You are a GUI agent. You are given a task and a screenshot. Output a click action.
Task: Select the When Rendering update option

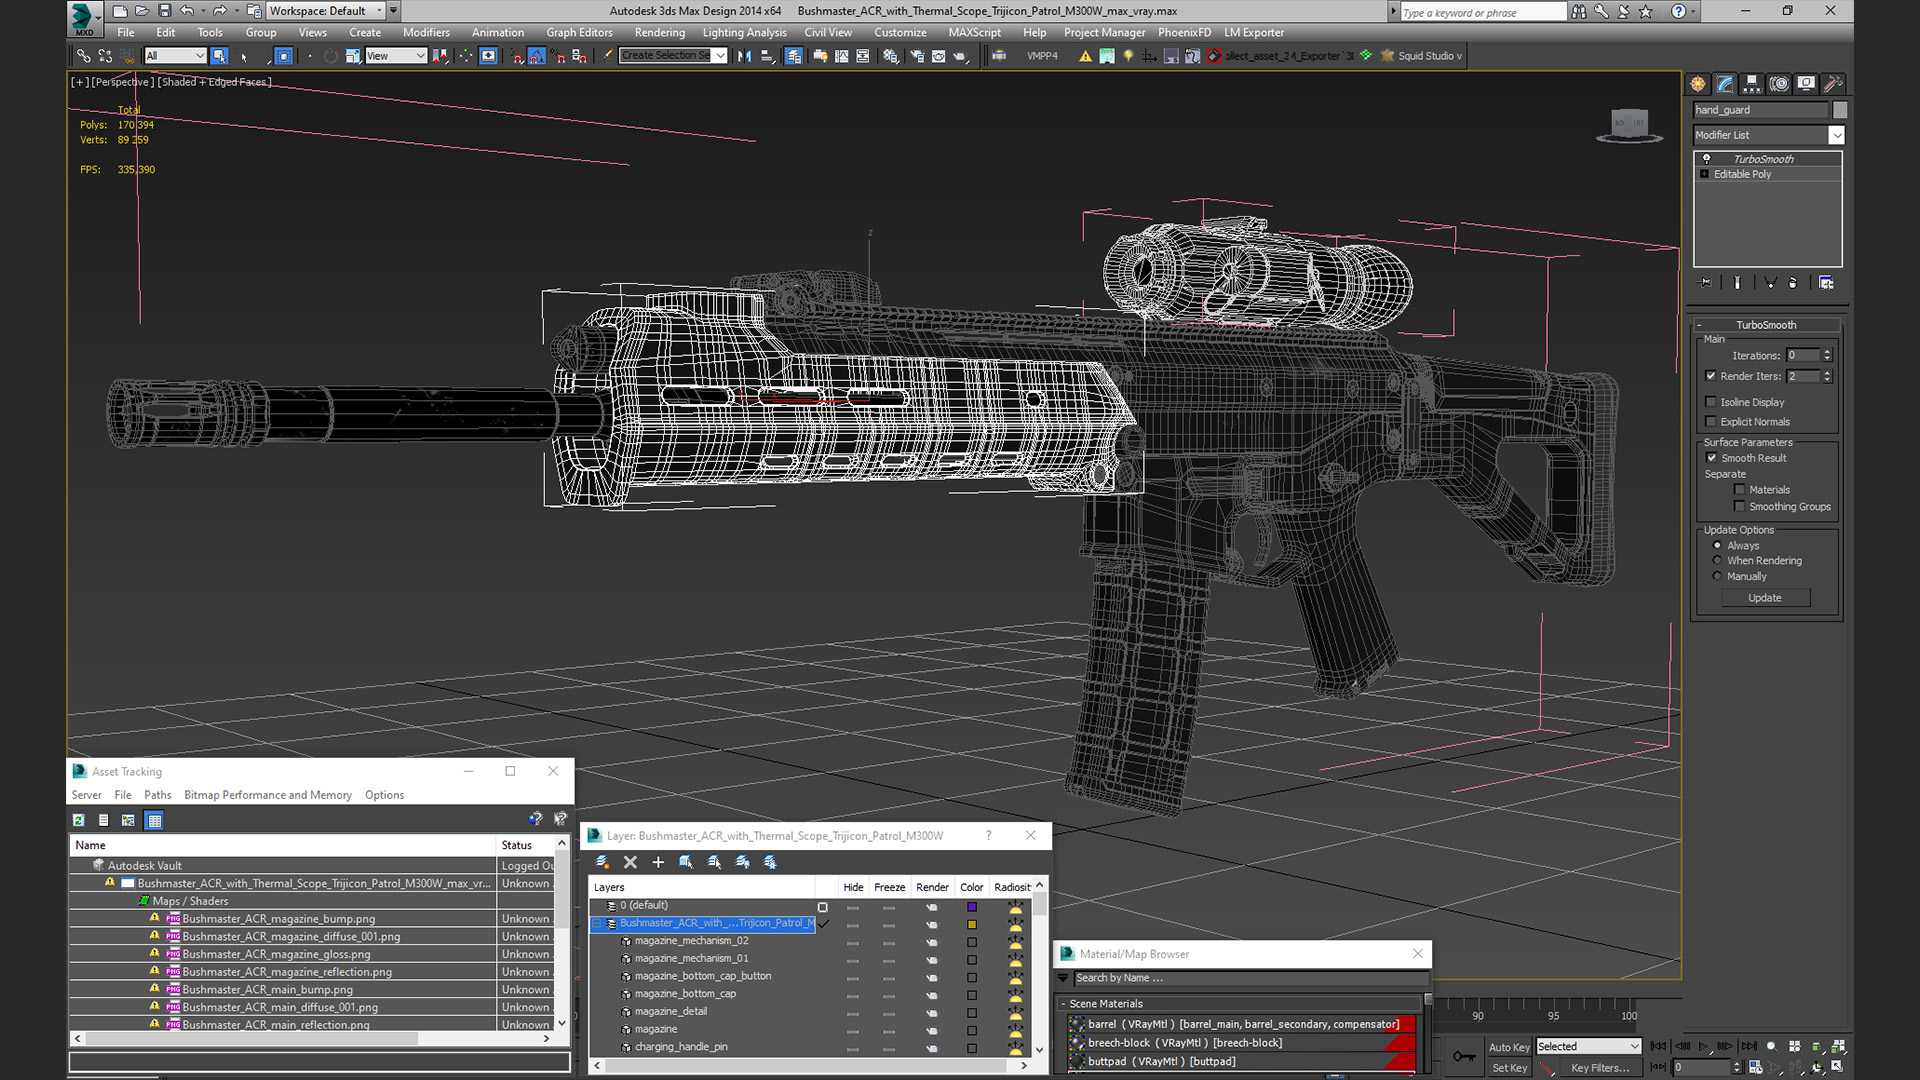1717,561
